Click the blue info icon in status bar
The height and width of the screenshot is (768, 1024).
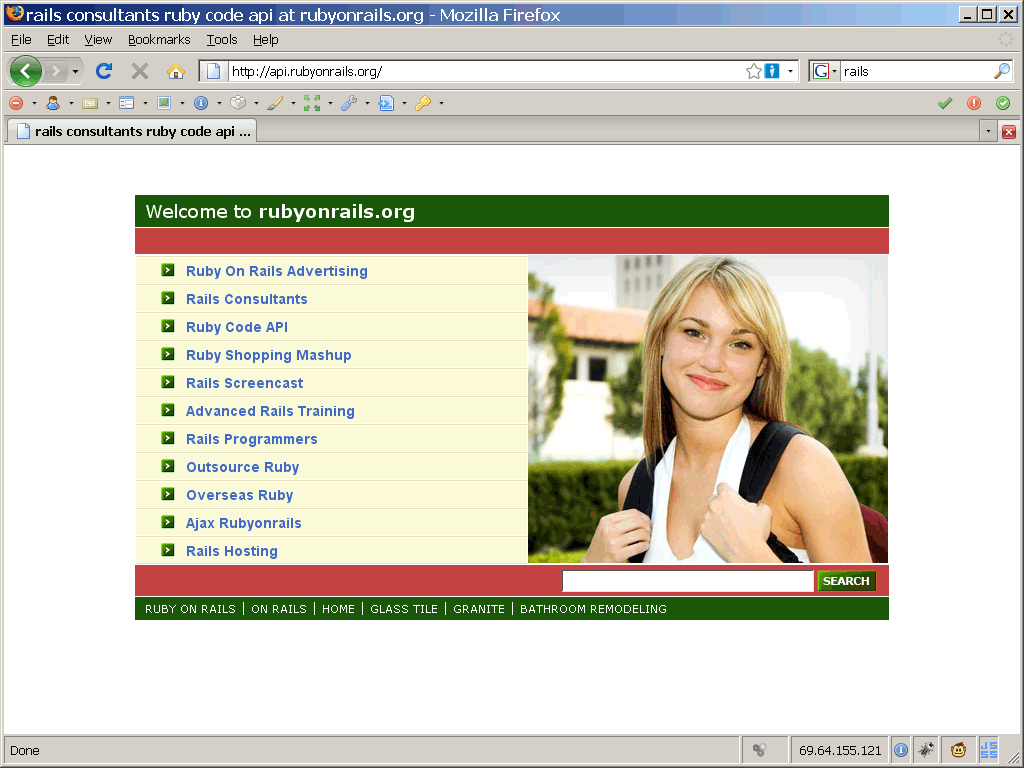click(x=901, y=750)
